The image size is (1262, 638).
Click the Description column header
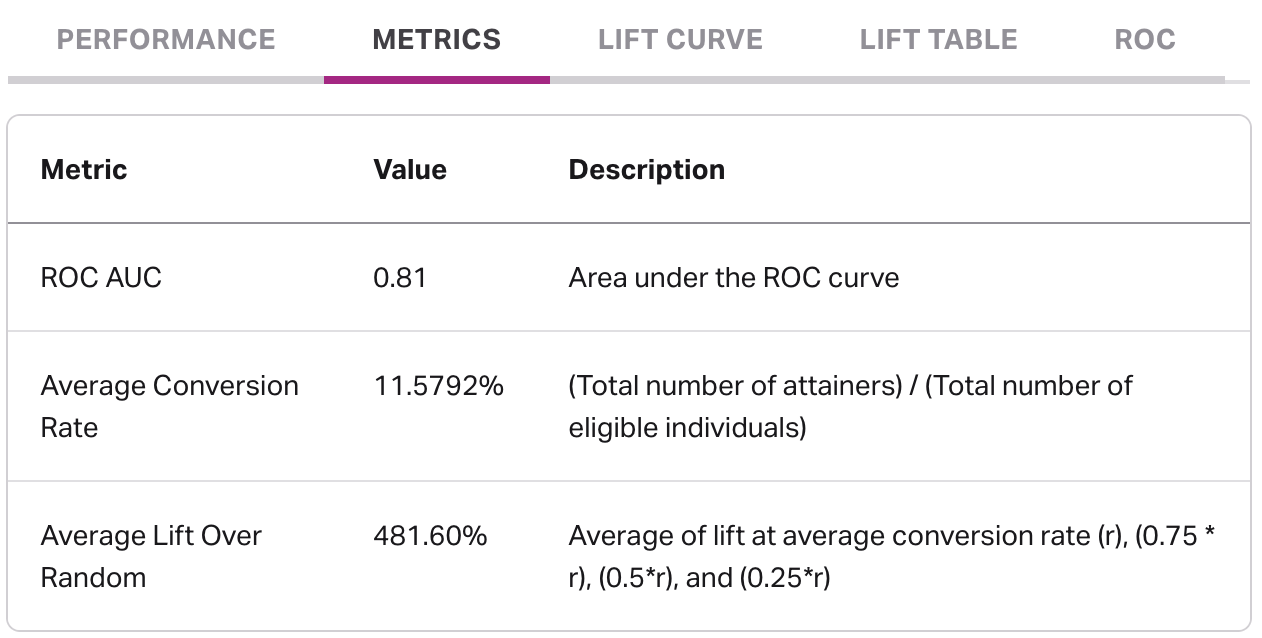tap(646, 169)
